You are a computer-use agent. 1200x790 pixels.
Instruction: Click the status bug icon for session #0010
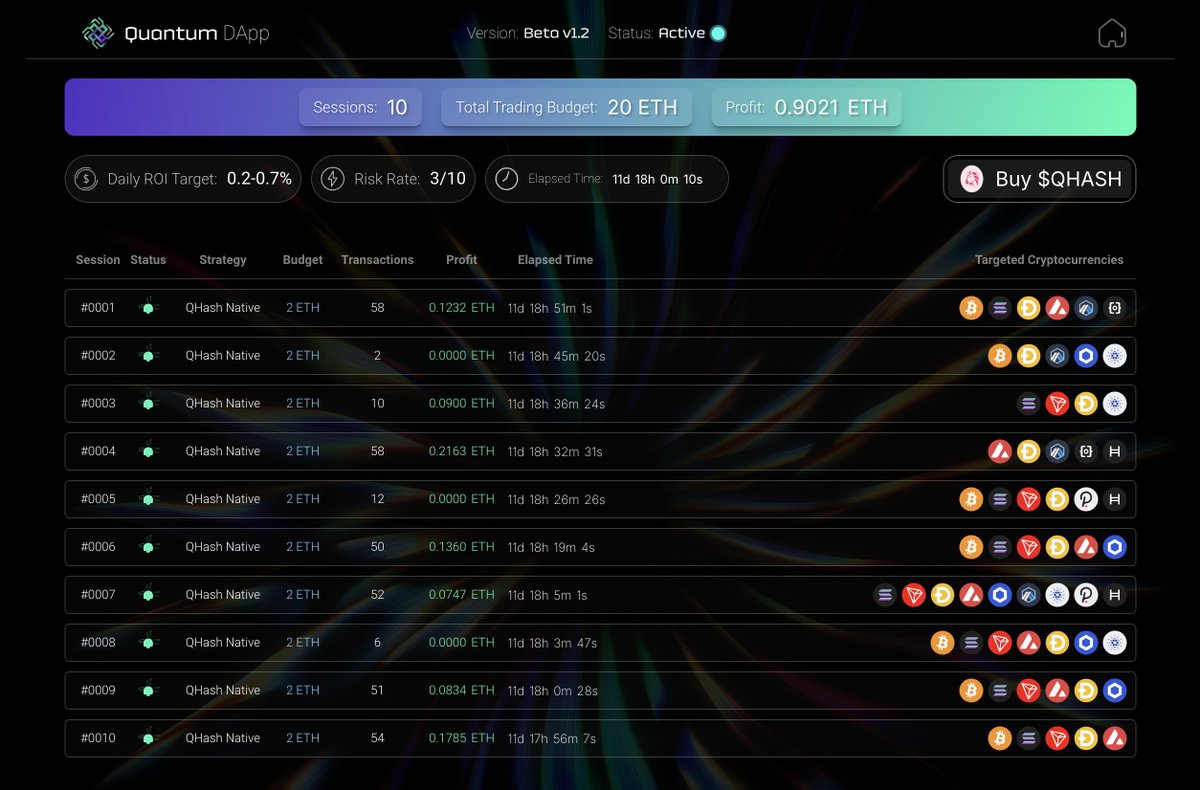[148, 738]
